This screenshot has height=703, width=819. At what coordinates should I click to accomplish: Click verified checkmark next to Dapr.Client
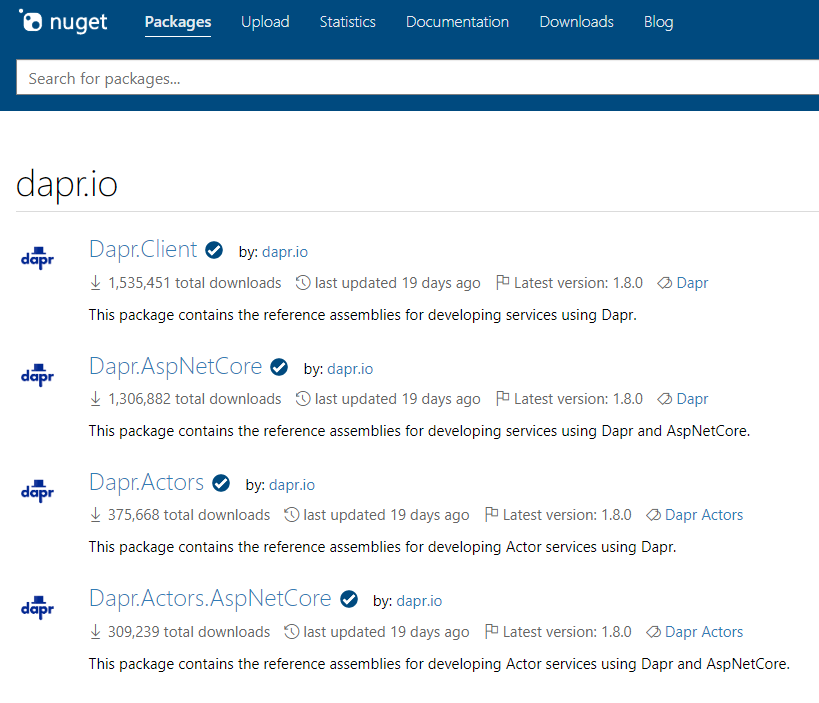coord(214,250)
